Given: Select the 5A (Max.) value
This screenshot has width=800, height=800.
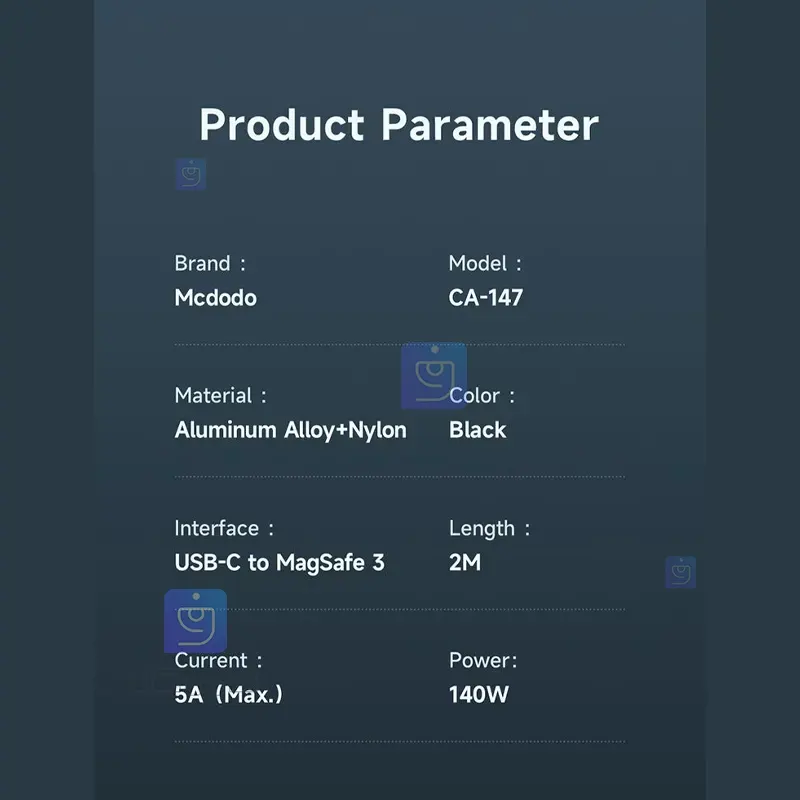Looking at the screenshot, I should [228, 694].
